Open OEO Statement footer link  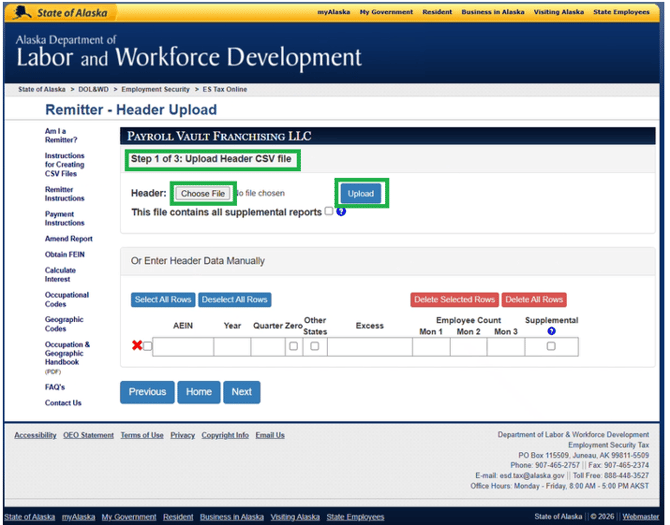tap(88, 435)
